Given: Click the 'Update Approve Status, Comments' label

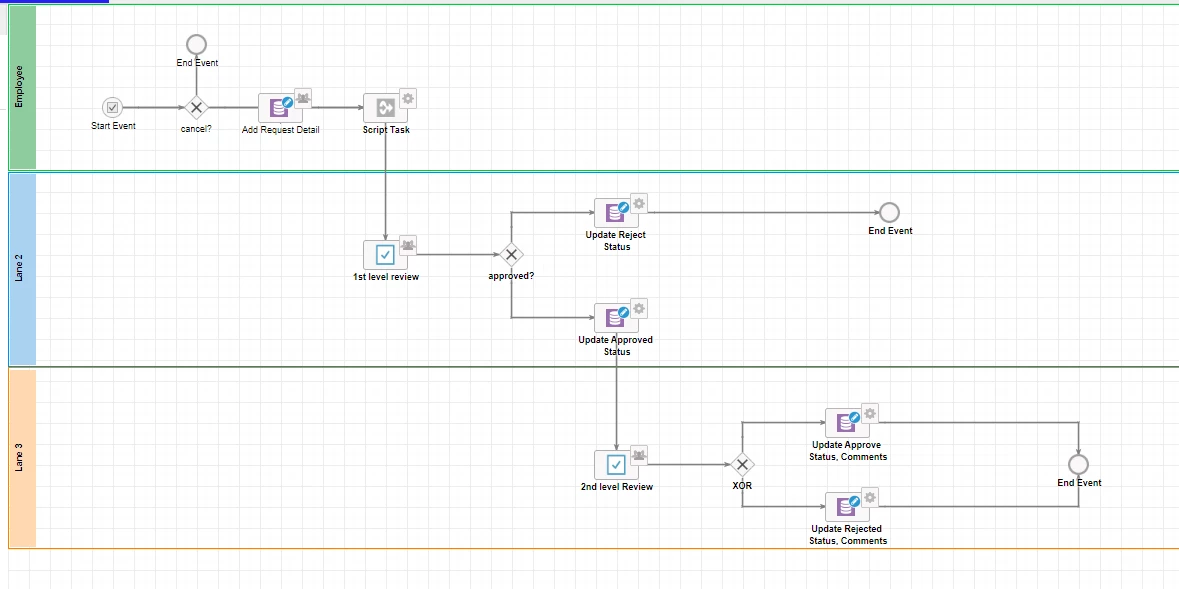Looking at the screenshot, I should [847, 451].
